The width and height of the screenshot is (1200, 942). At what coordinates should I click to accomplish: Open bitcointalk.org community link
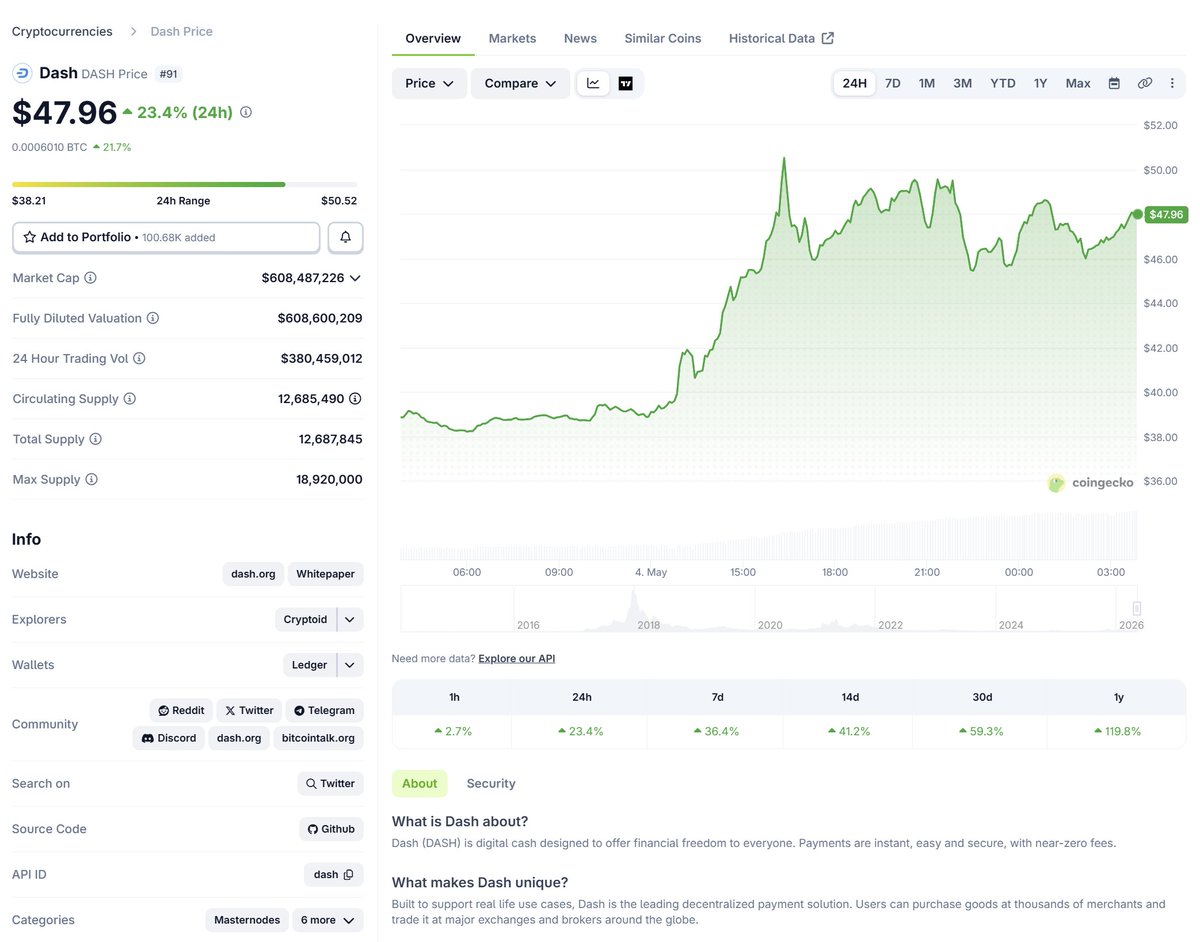(x=318, y=738)
